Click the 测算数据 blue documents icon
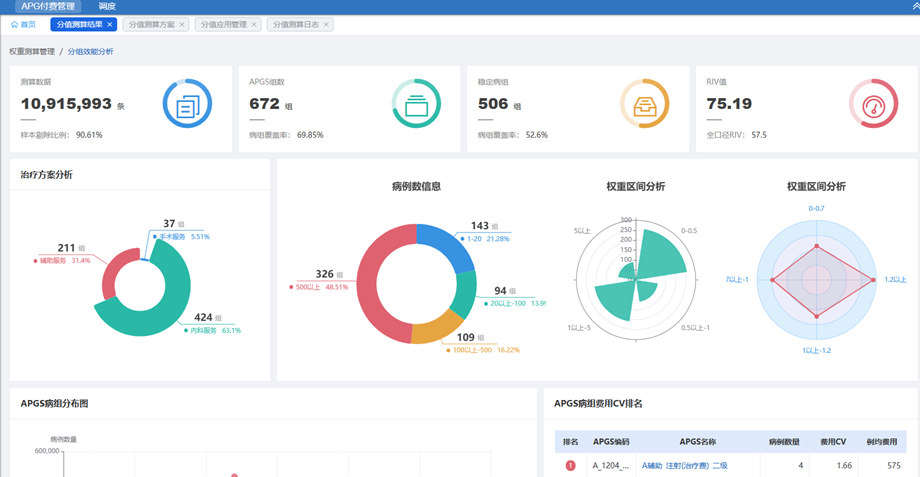 tap(187, 103)
